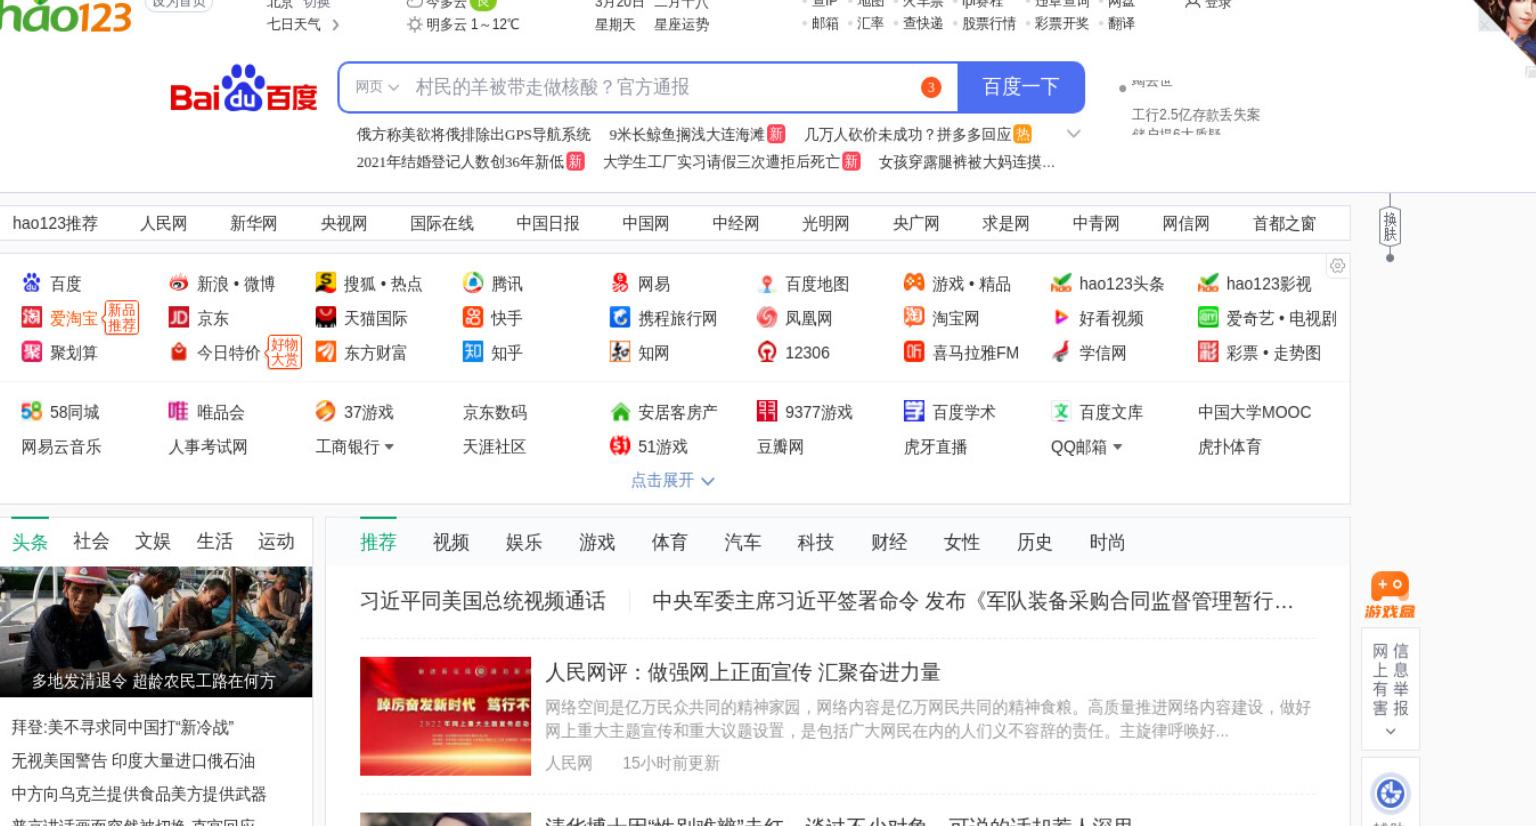This screenshot has height=826, width=1536.
Task: Open the 中国大学MOOC link
Action: (x=1254, y=412)
